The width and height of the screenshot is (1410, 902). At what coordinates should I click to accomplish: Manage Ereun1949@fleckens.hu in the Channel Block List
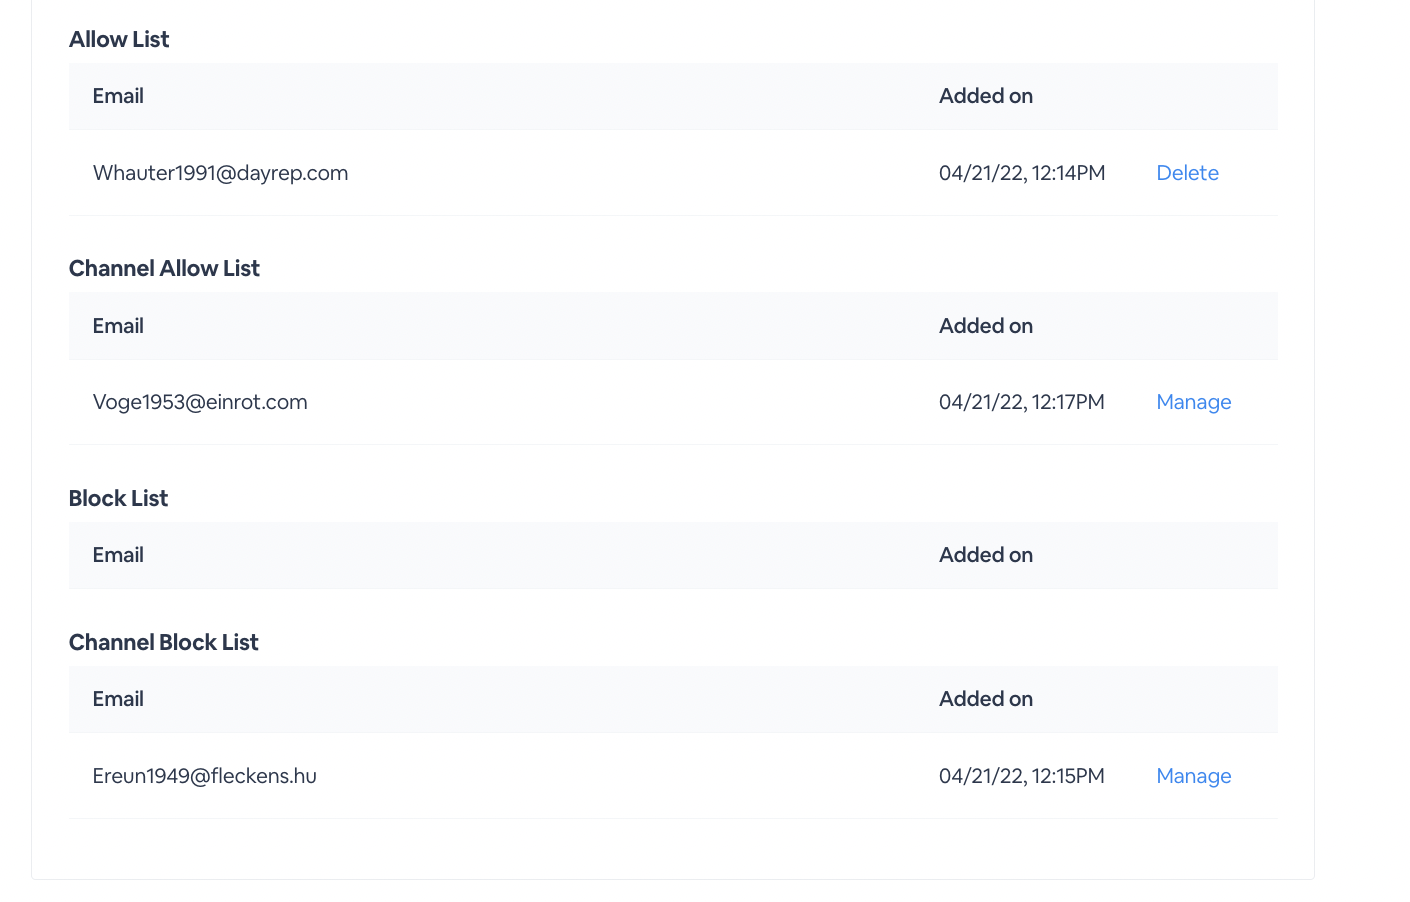coord(1193,776)
